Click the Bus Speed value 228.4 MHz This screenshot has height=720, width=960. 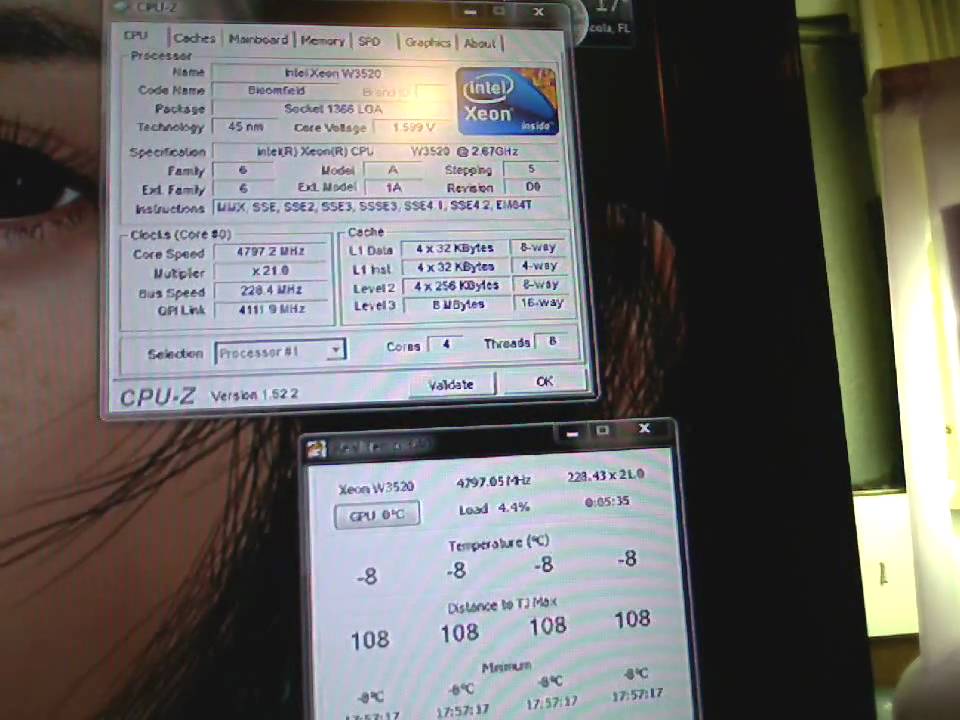pyautogui.click(x=271, y=290)
